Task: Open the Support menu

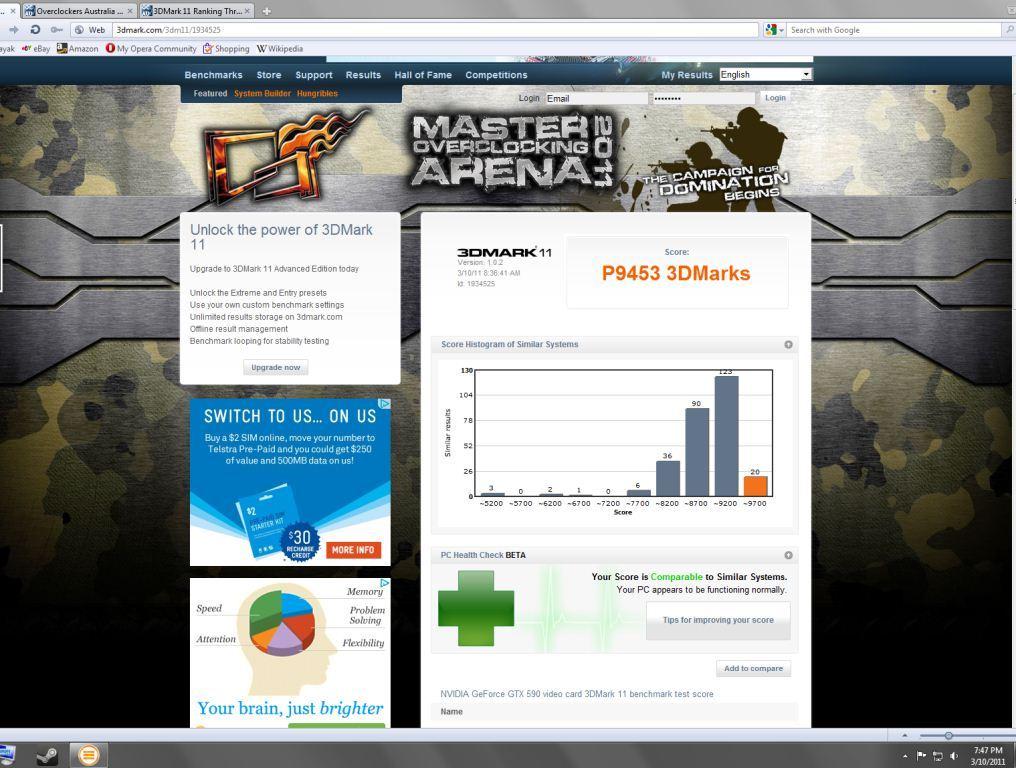Action: click(x=314, y=75)
